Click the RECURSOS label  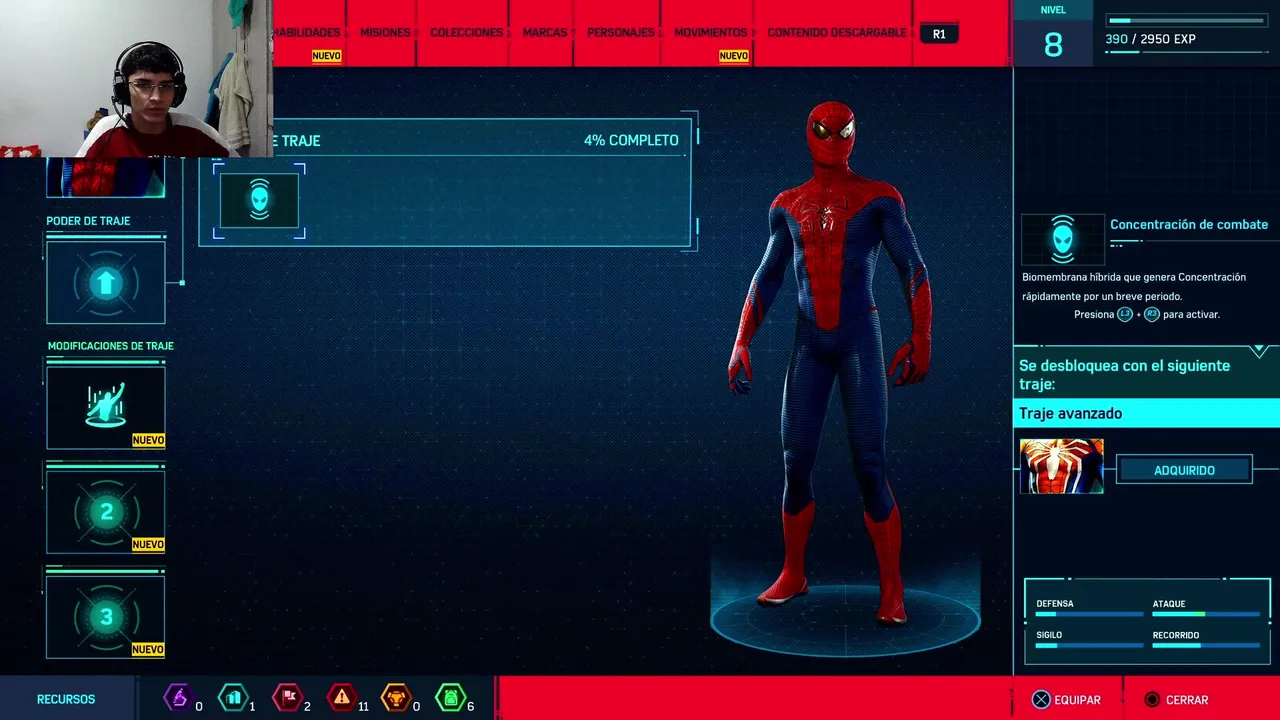click(66, 700)
